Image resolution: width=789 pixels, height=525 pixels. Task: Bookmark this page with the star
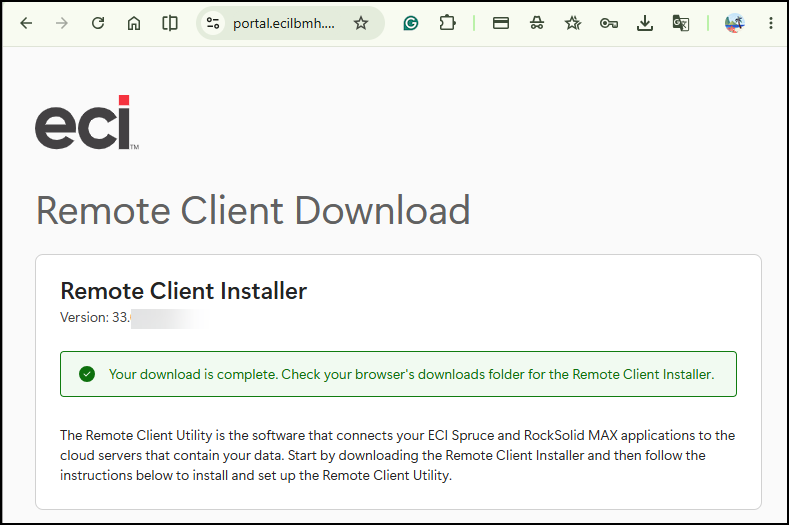[x=361, y=23]
